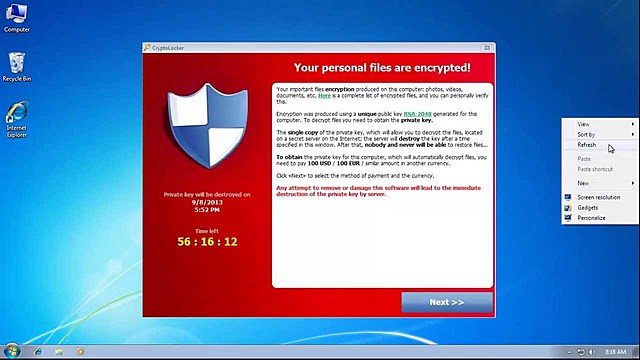
Task: Select Screen resolution in context menu
Action: point(600,197)
